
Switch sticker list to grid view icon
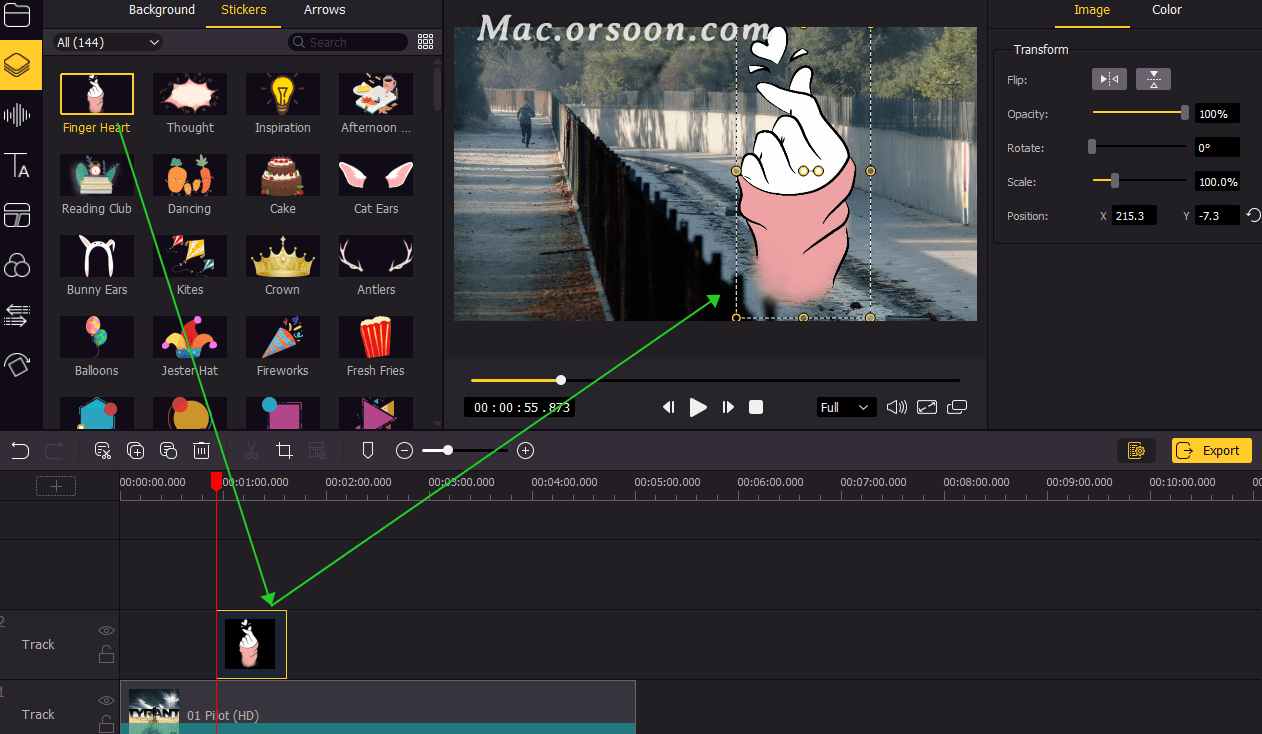(x=425, y=42)
